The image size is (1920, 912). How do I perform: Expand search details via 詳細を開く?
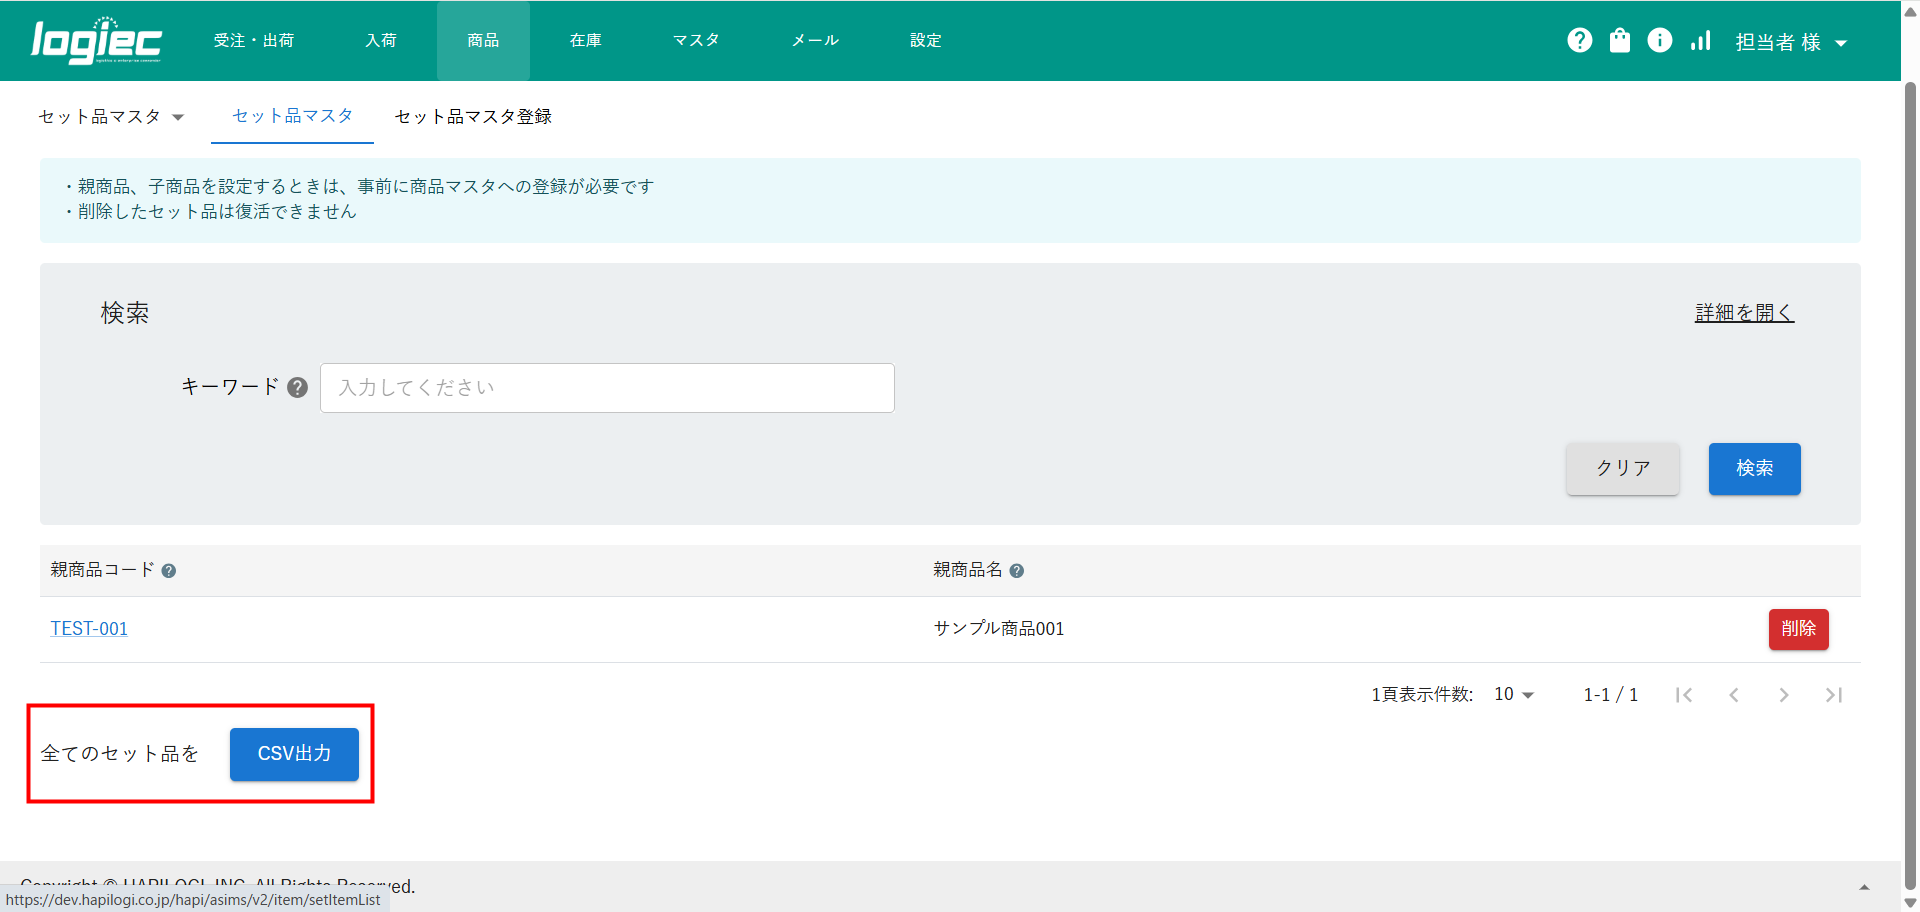click(1744, 313)
